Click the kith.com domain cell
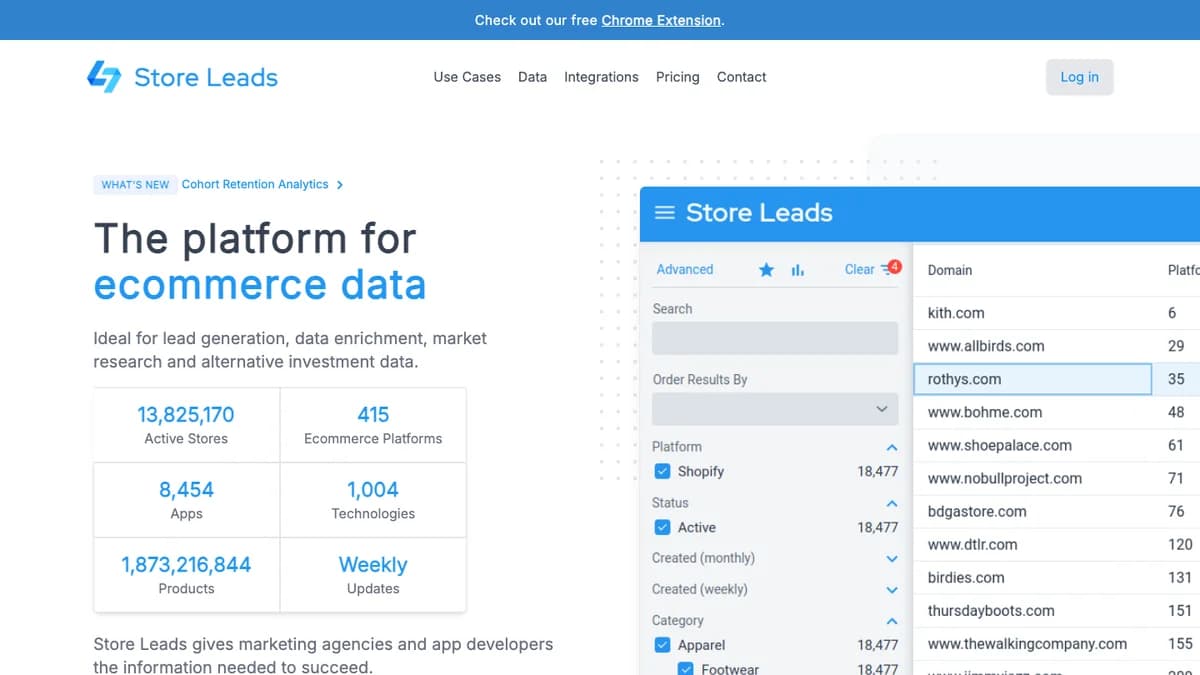 956,313
